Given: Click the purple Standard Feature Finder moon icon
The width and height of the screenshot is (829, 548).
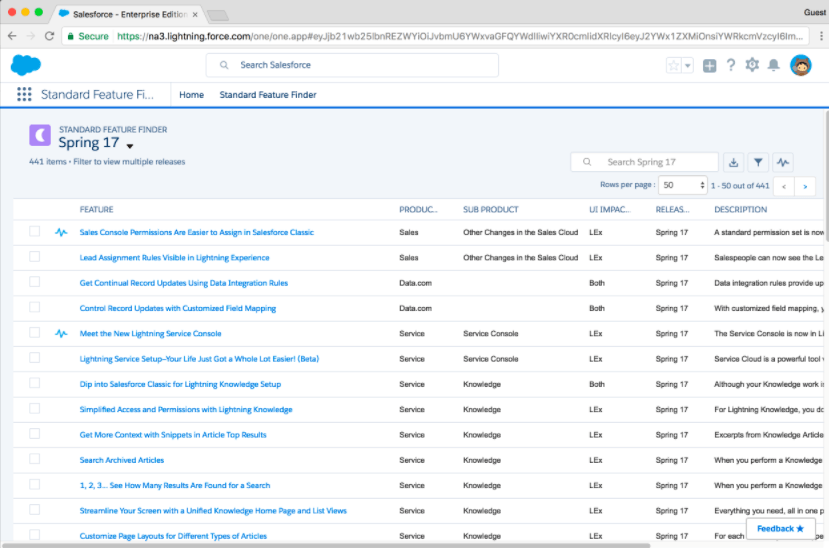Looking at the screenshot, I should [x=40, y=135].
